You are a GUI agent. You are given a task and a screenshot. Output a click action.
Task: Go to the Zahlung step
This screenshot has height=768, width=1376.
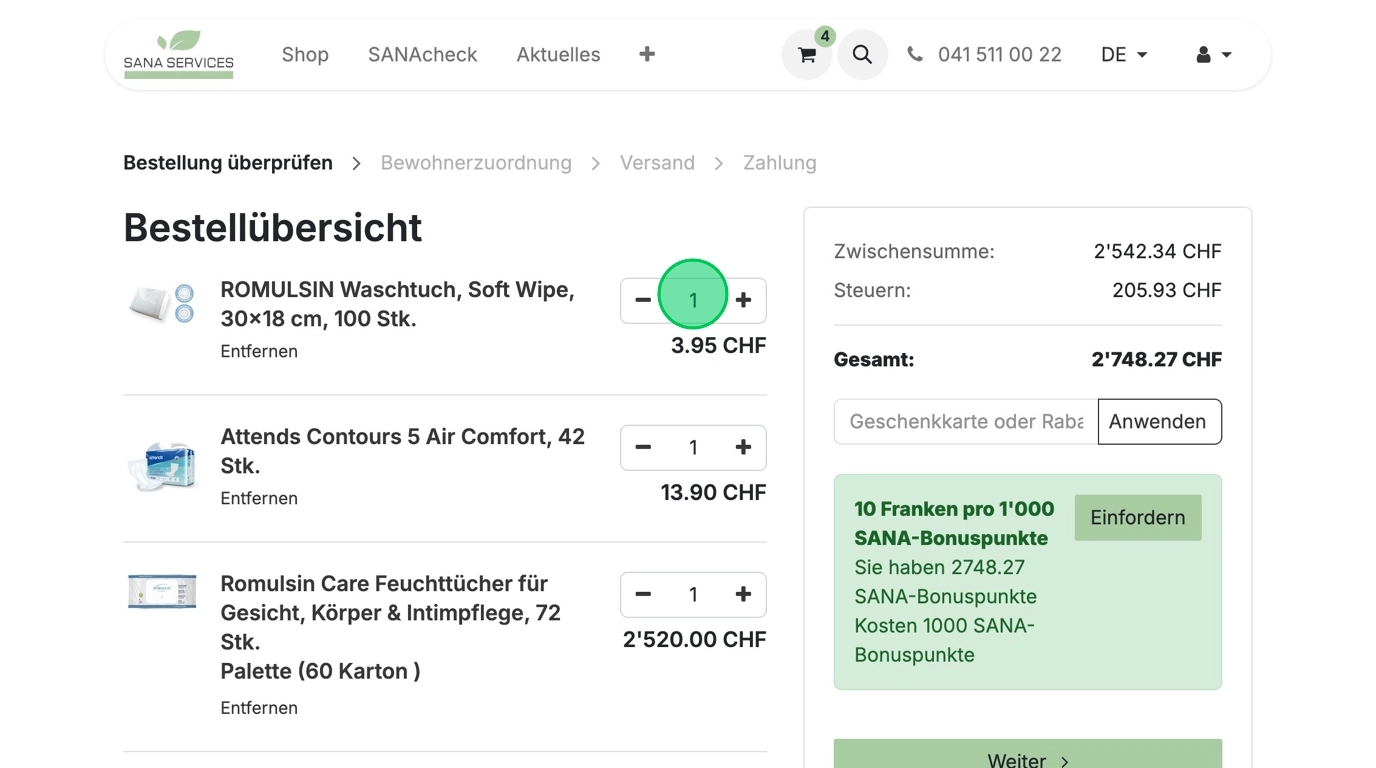click(780, 163)
